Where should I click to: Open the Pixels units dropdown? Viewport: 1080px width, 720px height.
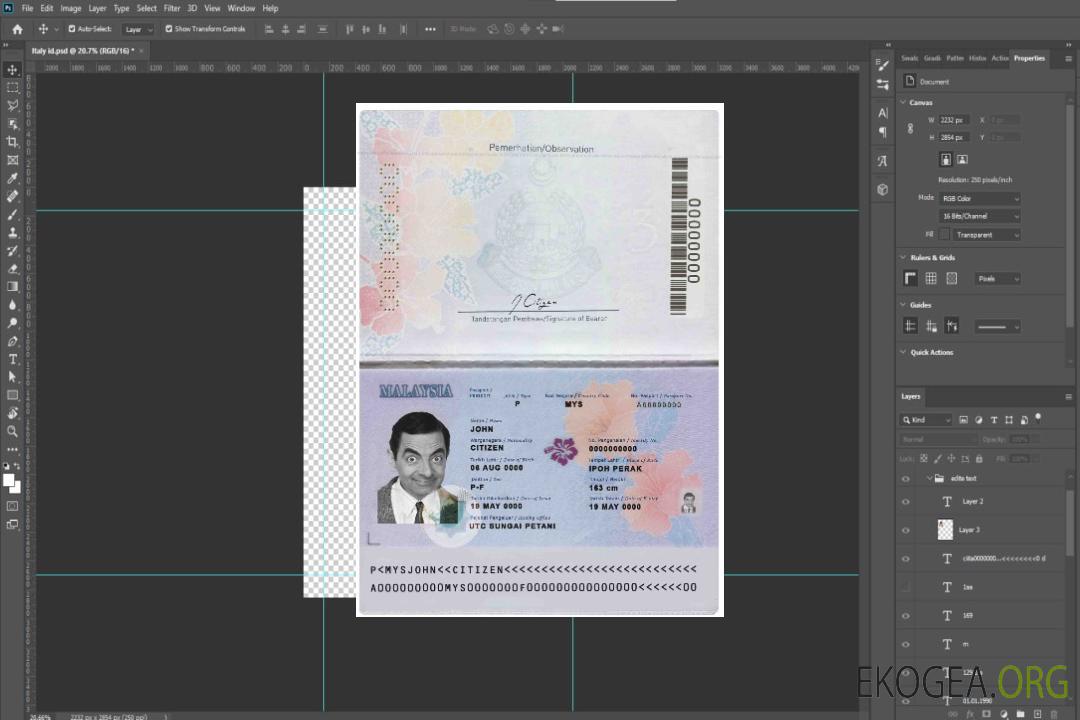pos(997,279)
